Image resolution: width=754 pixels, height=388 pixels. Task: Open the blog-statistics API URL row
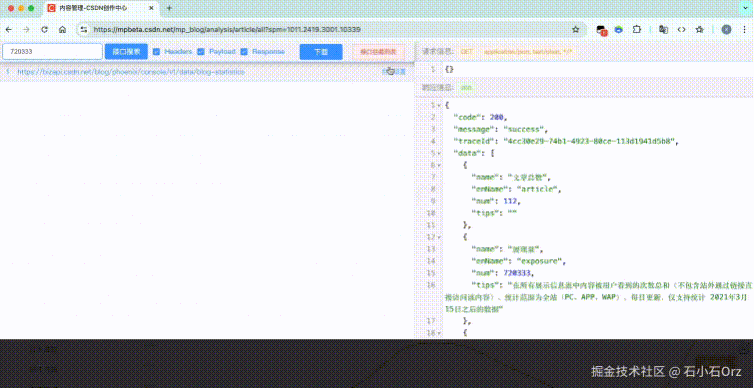click(x=207, y=72)
